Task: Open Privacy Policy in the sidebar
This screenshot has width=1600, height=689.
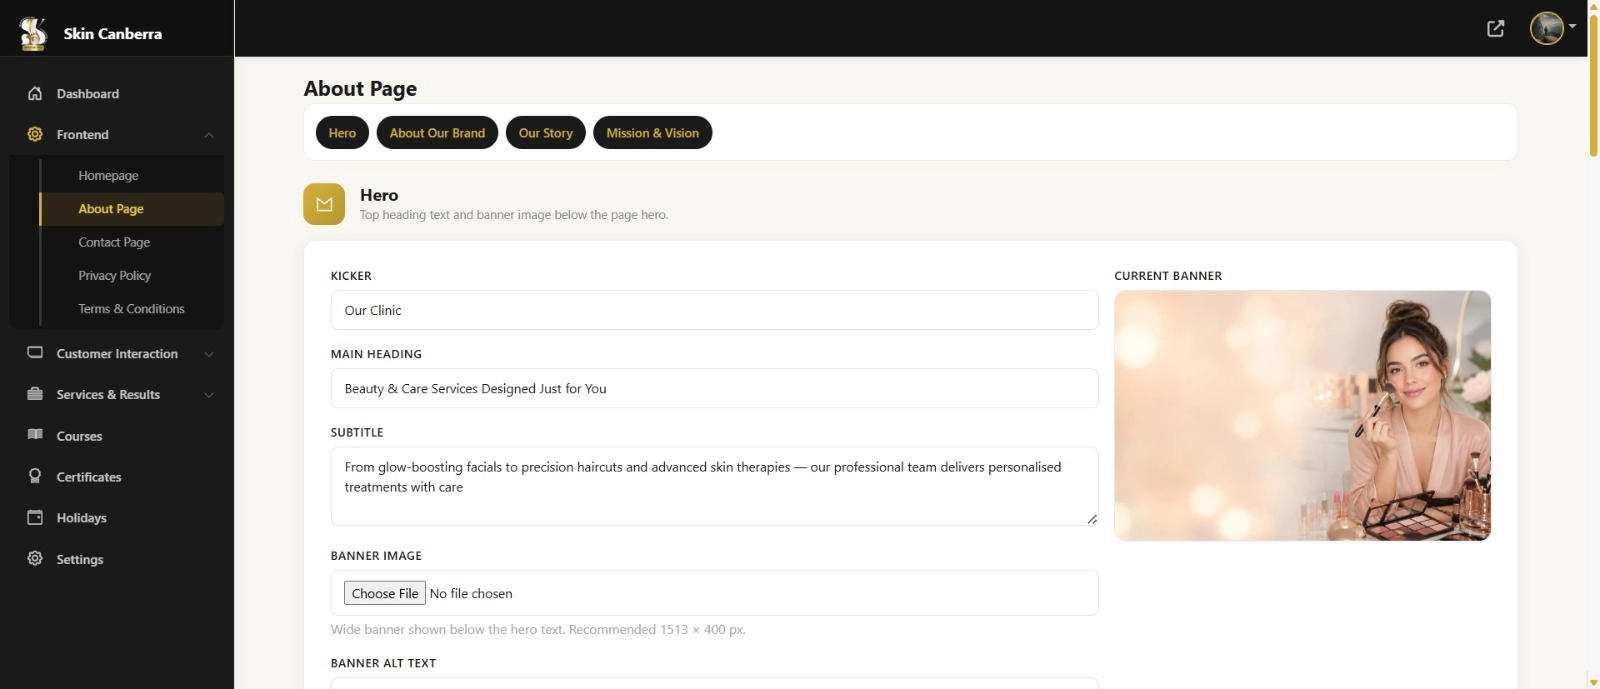Action: pos(115,275)
